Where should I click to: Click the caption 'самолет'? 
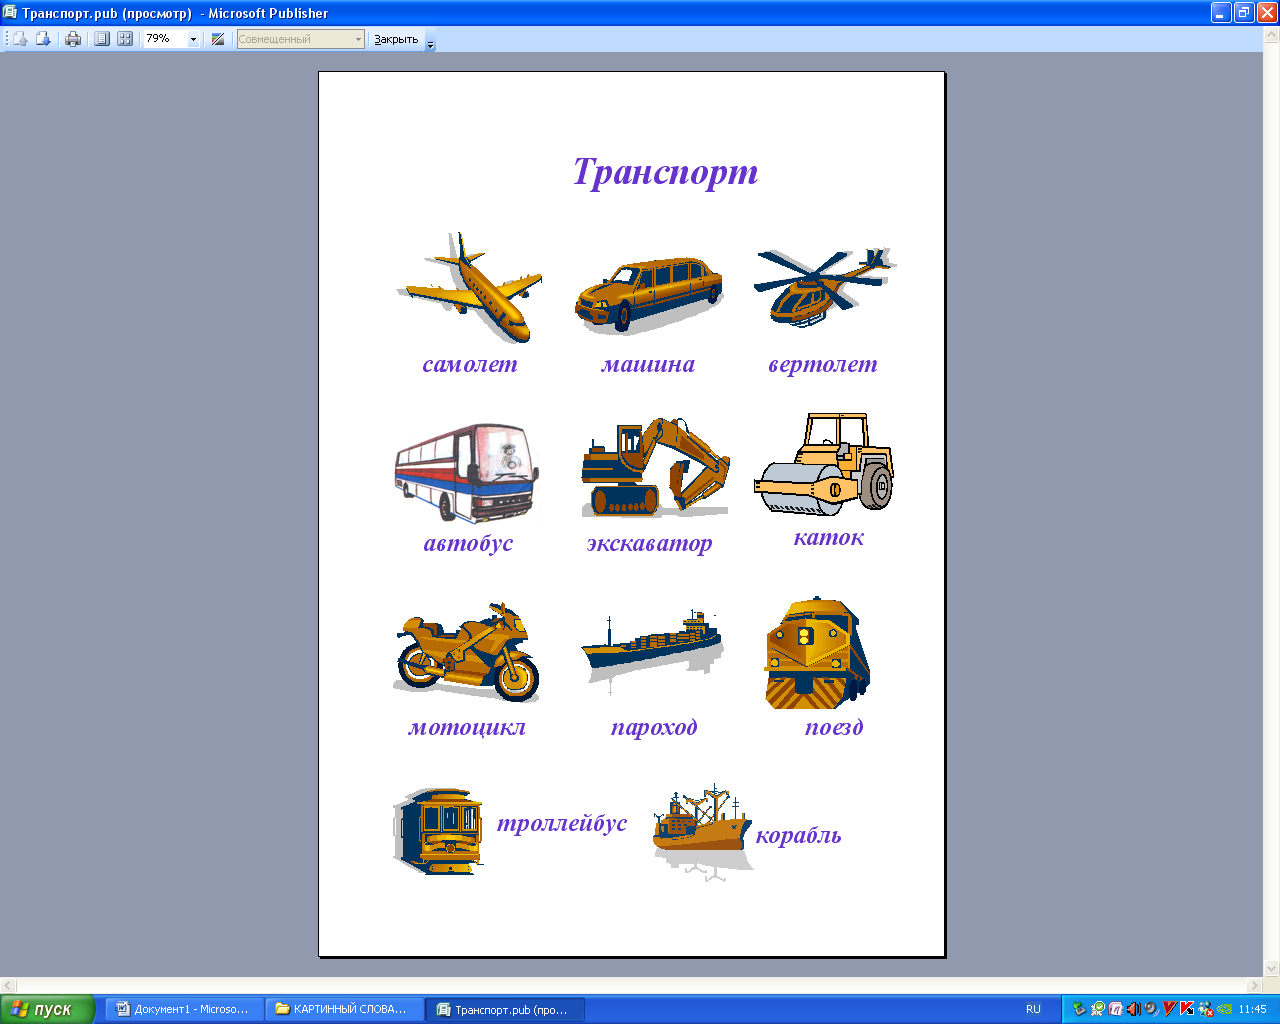point(470,364)
